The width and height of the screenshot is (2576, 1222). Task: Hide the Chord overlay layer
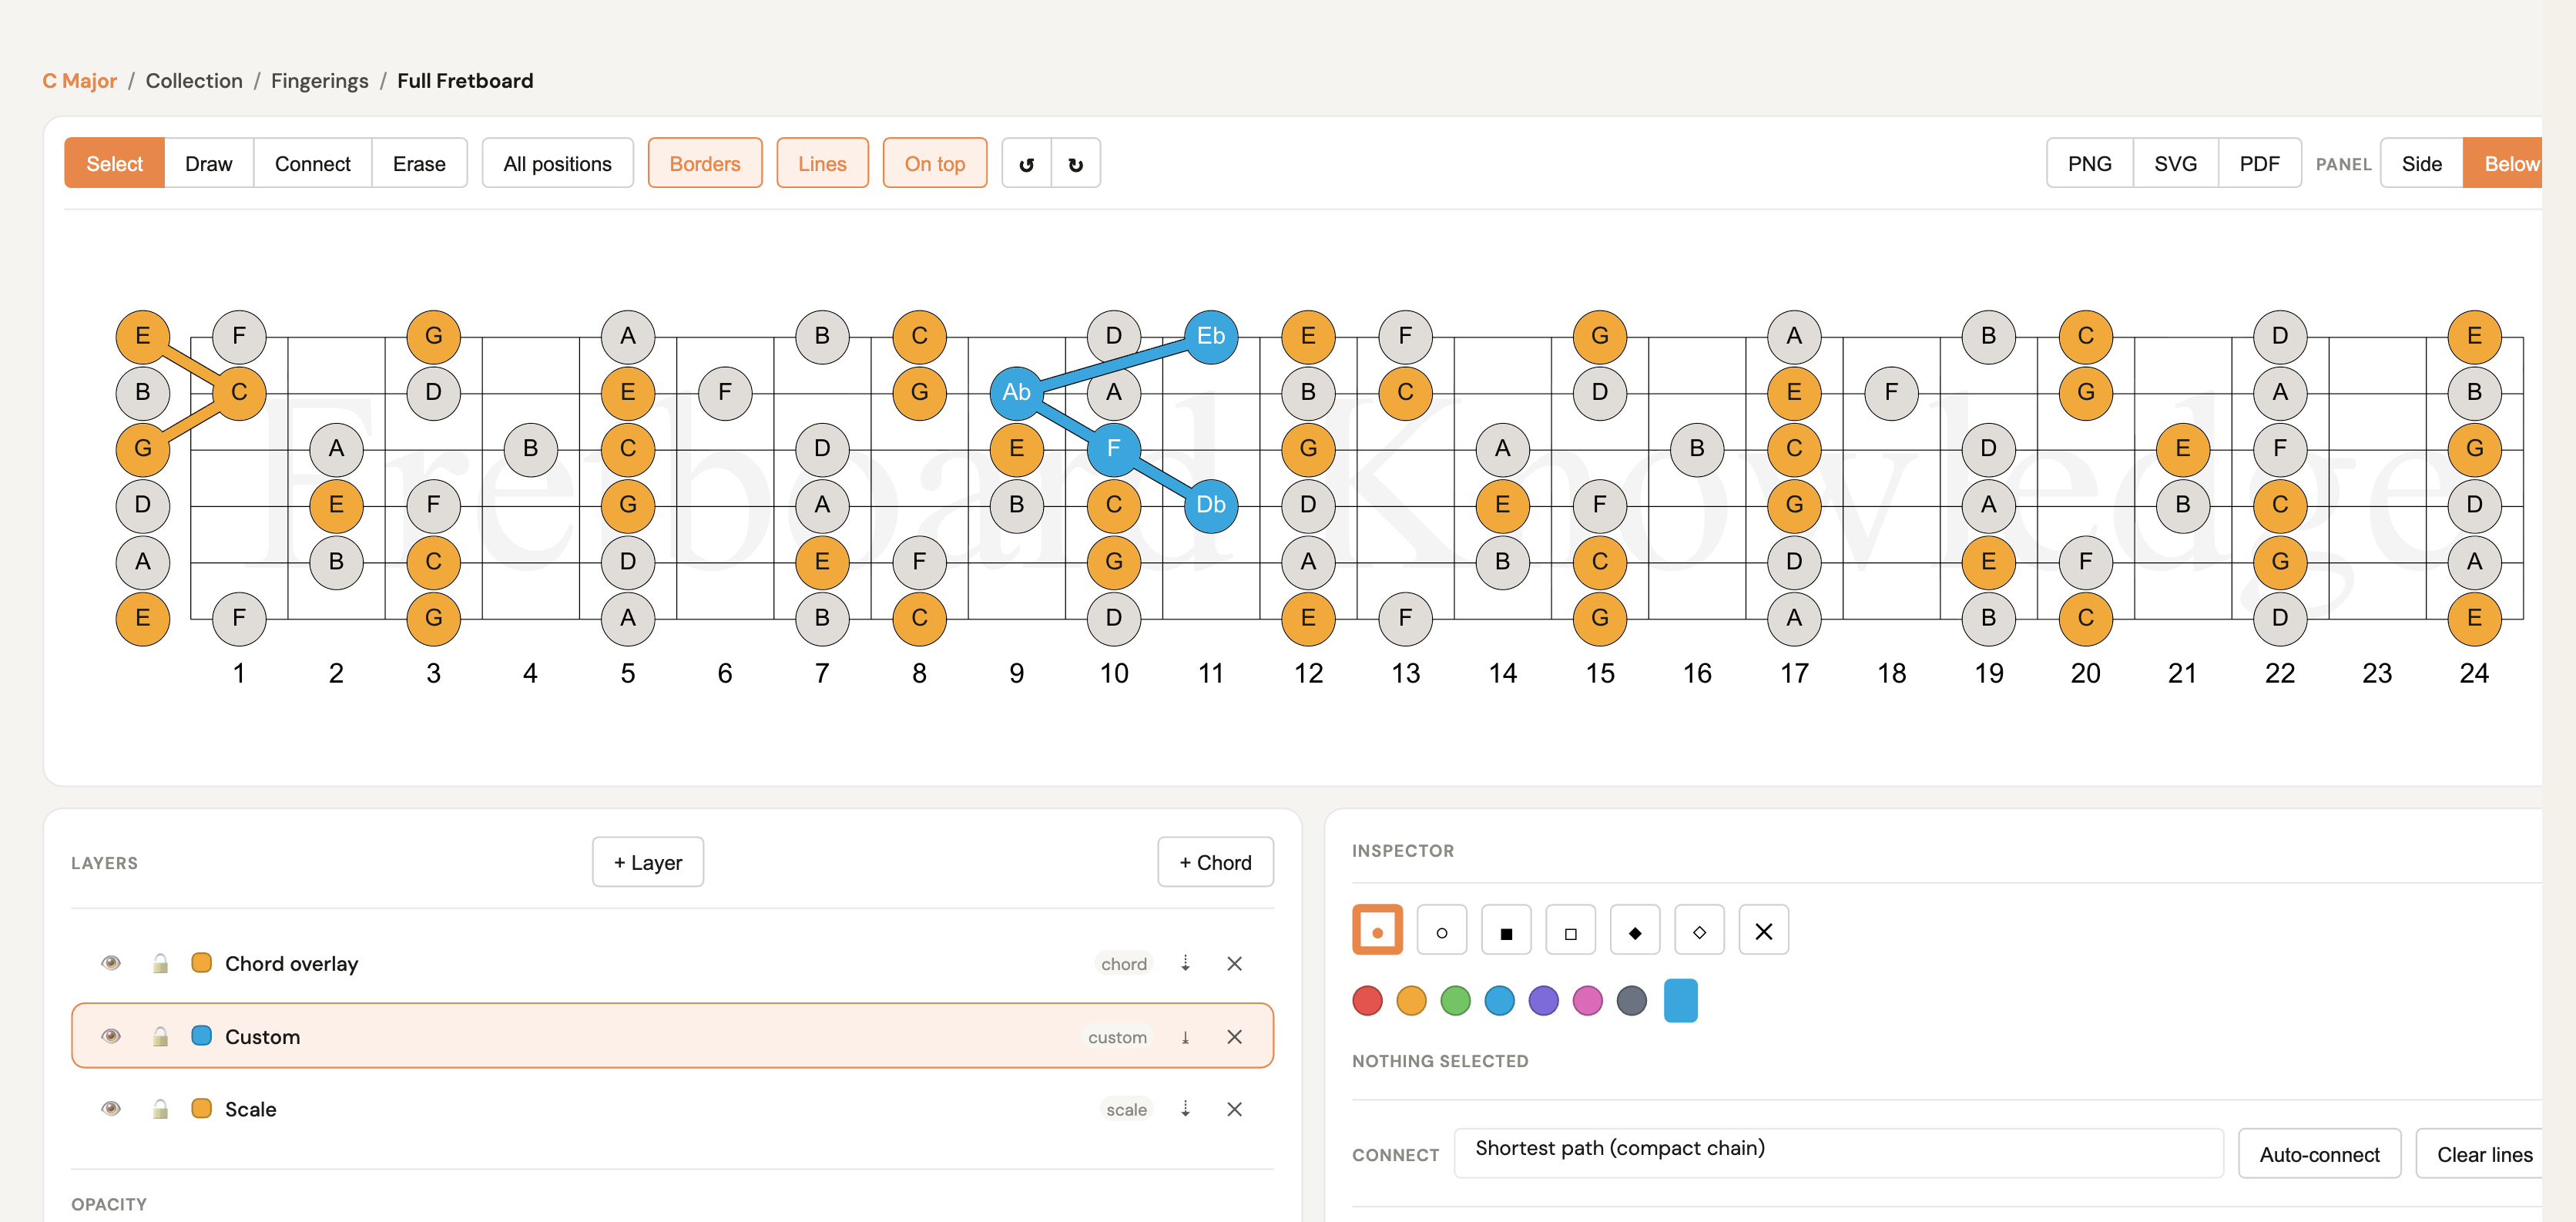pos(111,963)
